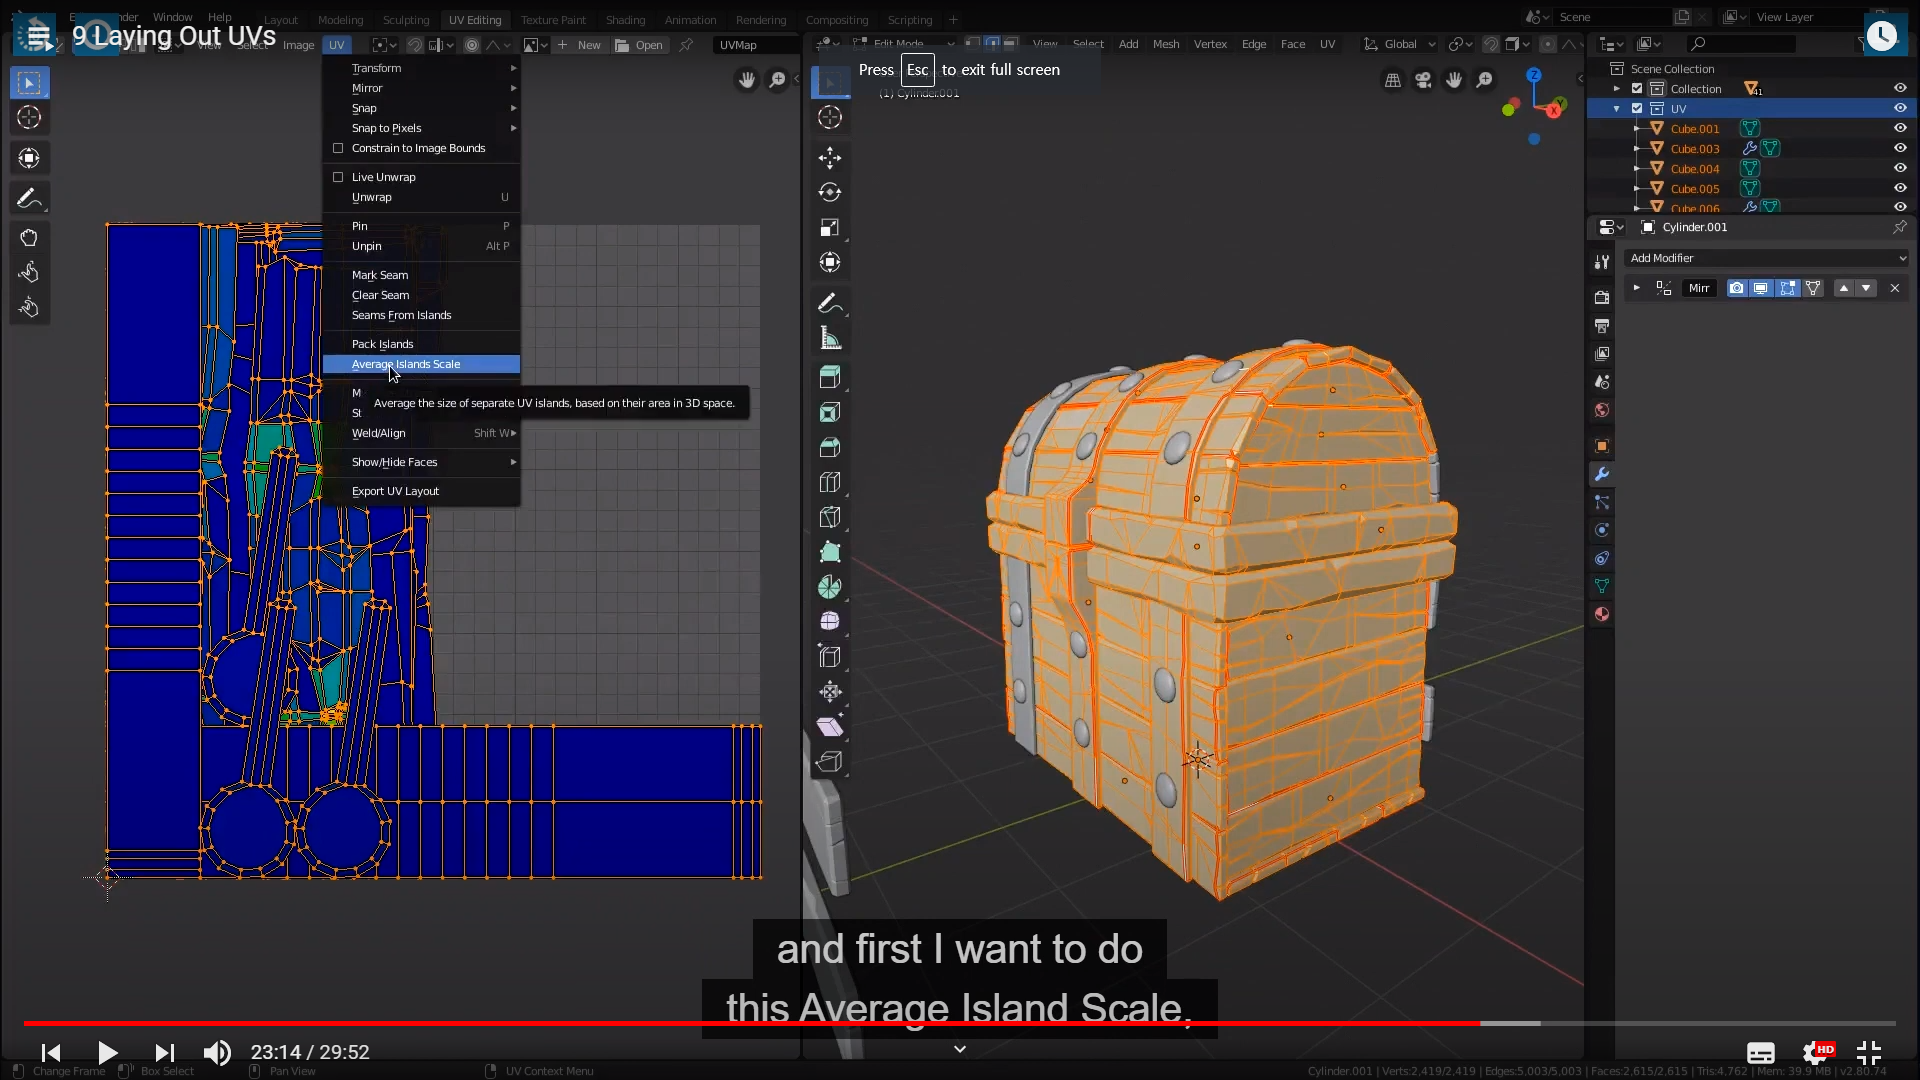The height and width of the screenshot is (1080, 1920).
Task: Enable the Live Unwrap checkbox
Action: click(338, 177)
